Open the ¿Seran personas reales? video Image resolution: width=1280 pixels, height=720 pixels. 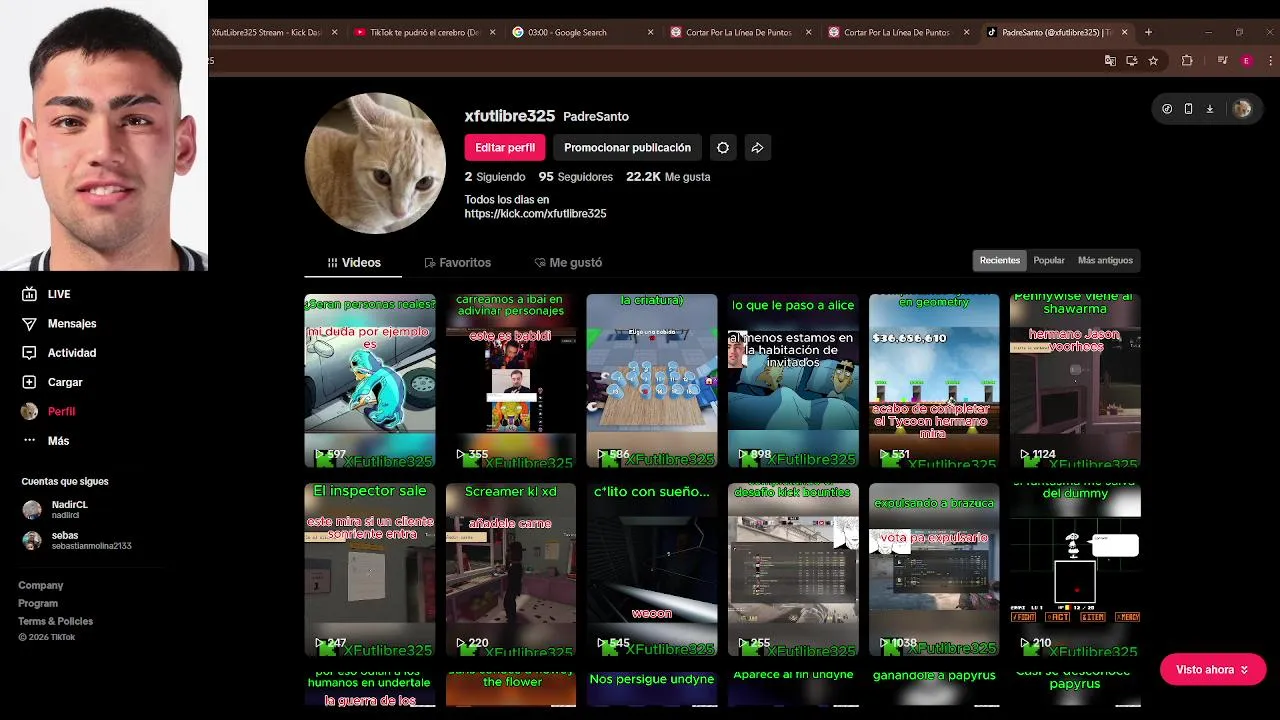pos(370,381)
